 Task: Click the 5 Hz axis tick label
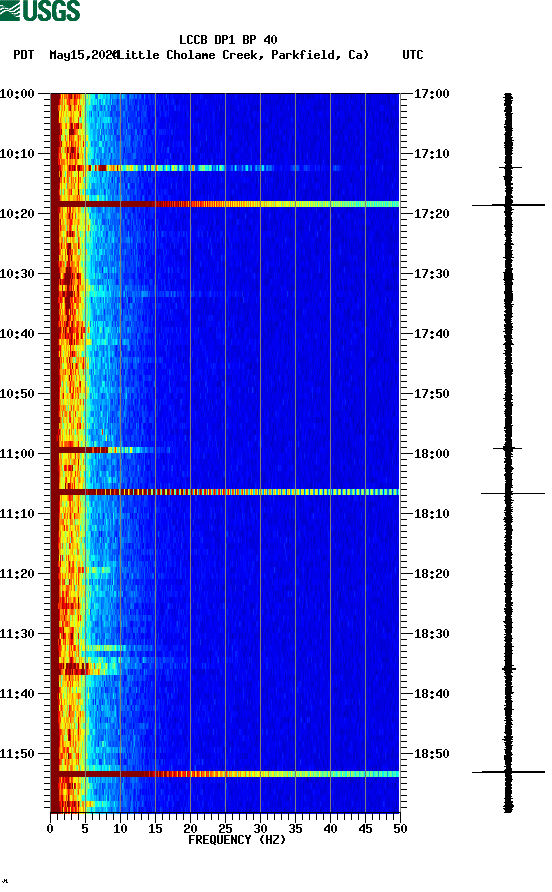point(85,829)
